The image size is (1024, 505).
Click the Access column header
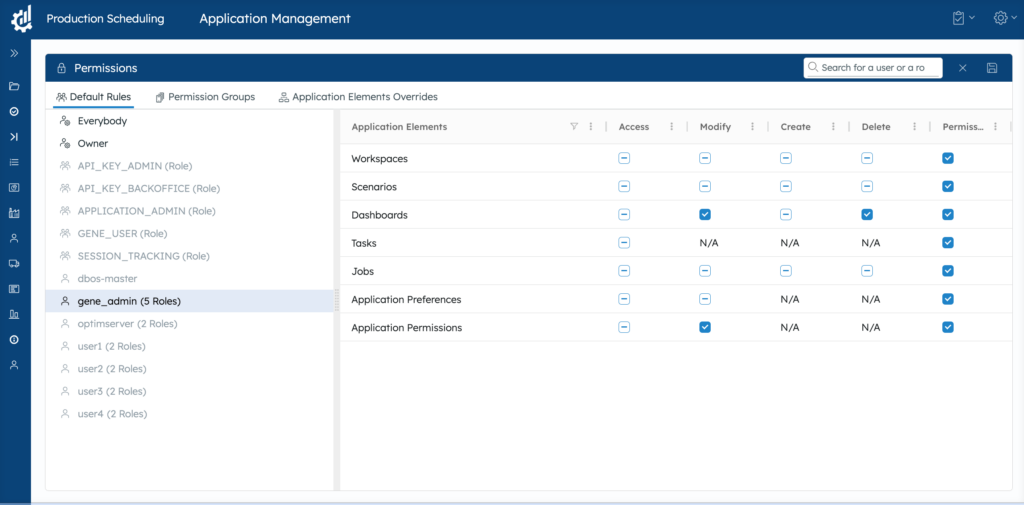(x=633, y=127)
